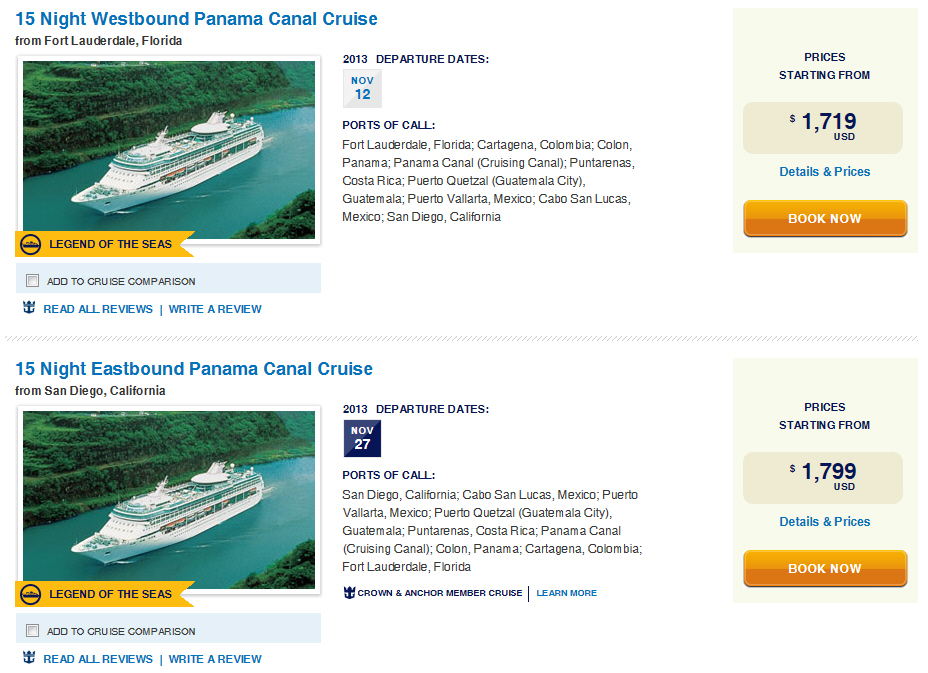Viewport: 928px width, 673px height.
Task: Click ship icon on Westbound Legend of the Seas badge
Action: click(x=31, y=244)
